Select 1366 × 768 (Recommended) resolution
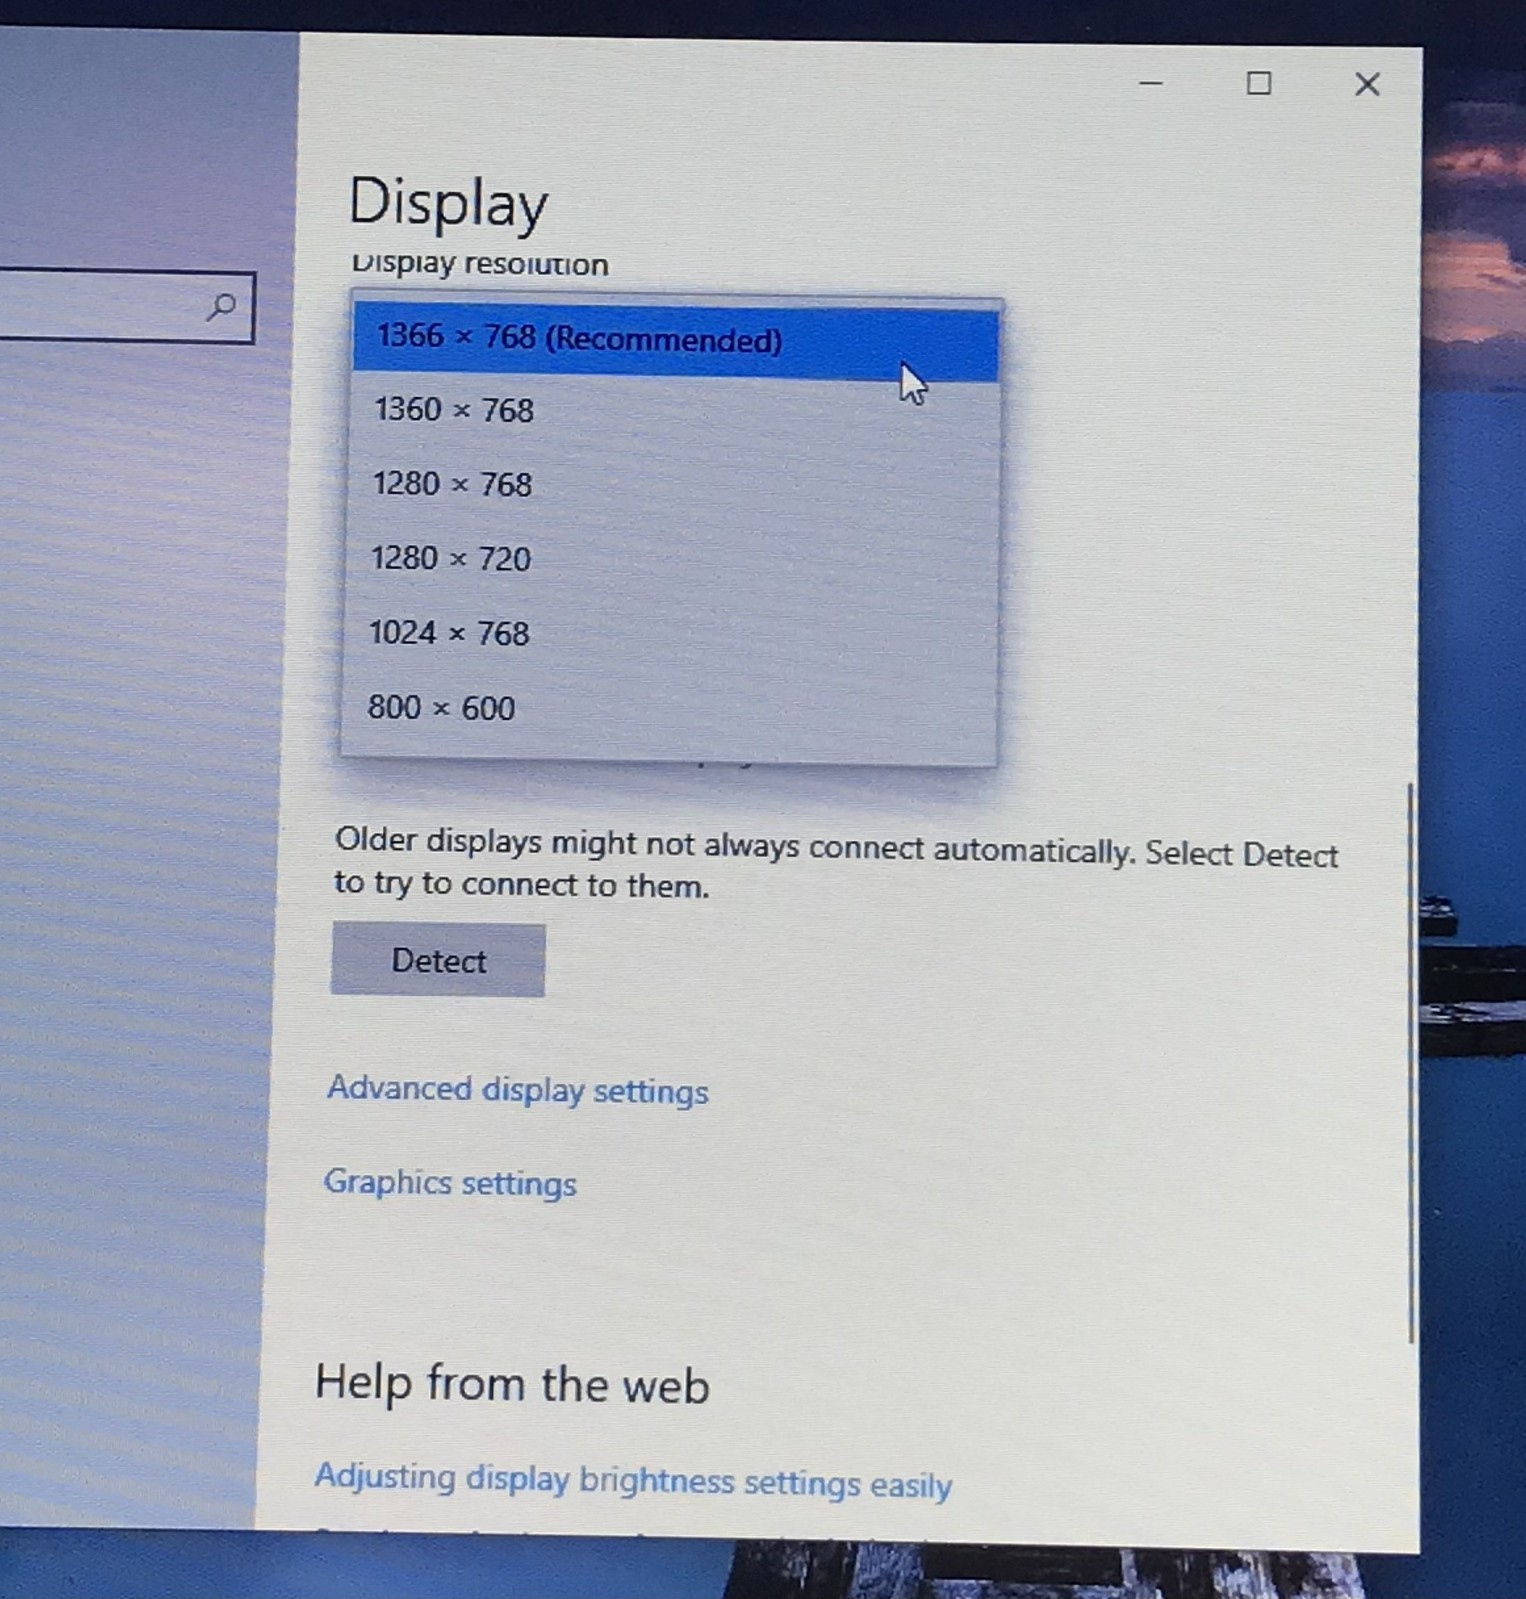The width and height of the screenshot is (1526, 1599). coord(676,341)
